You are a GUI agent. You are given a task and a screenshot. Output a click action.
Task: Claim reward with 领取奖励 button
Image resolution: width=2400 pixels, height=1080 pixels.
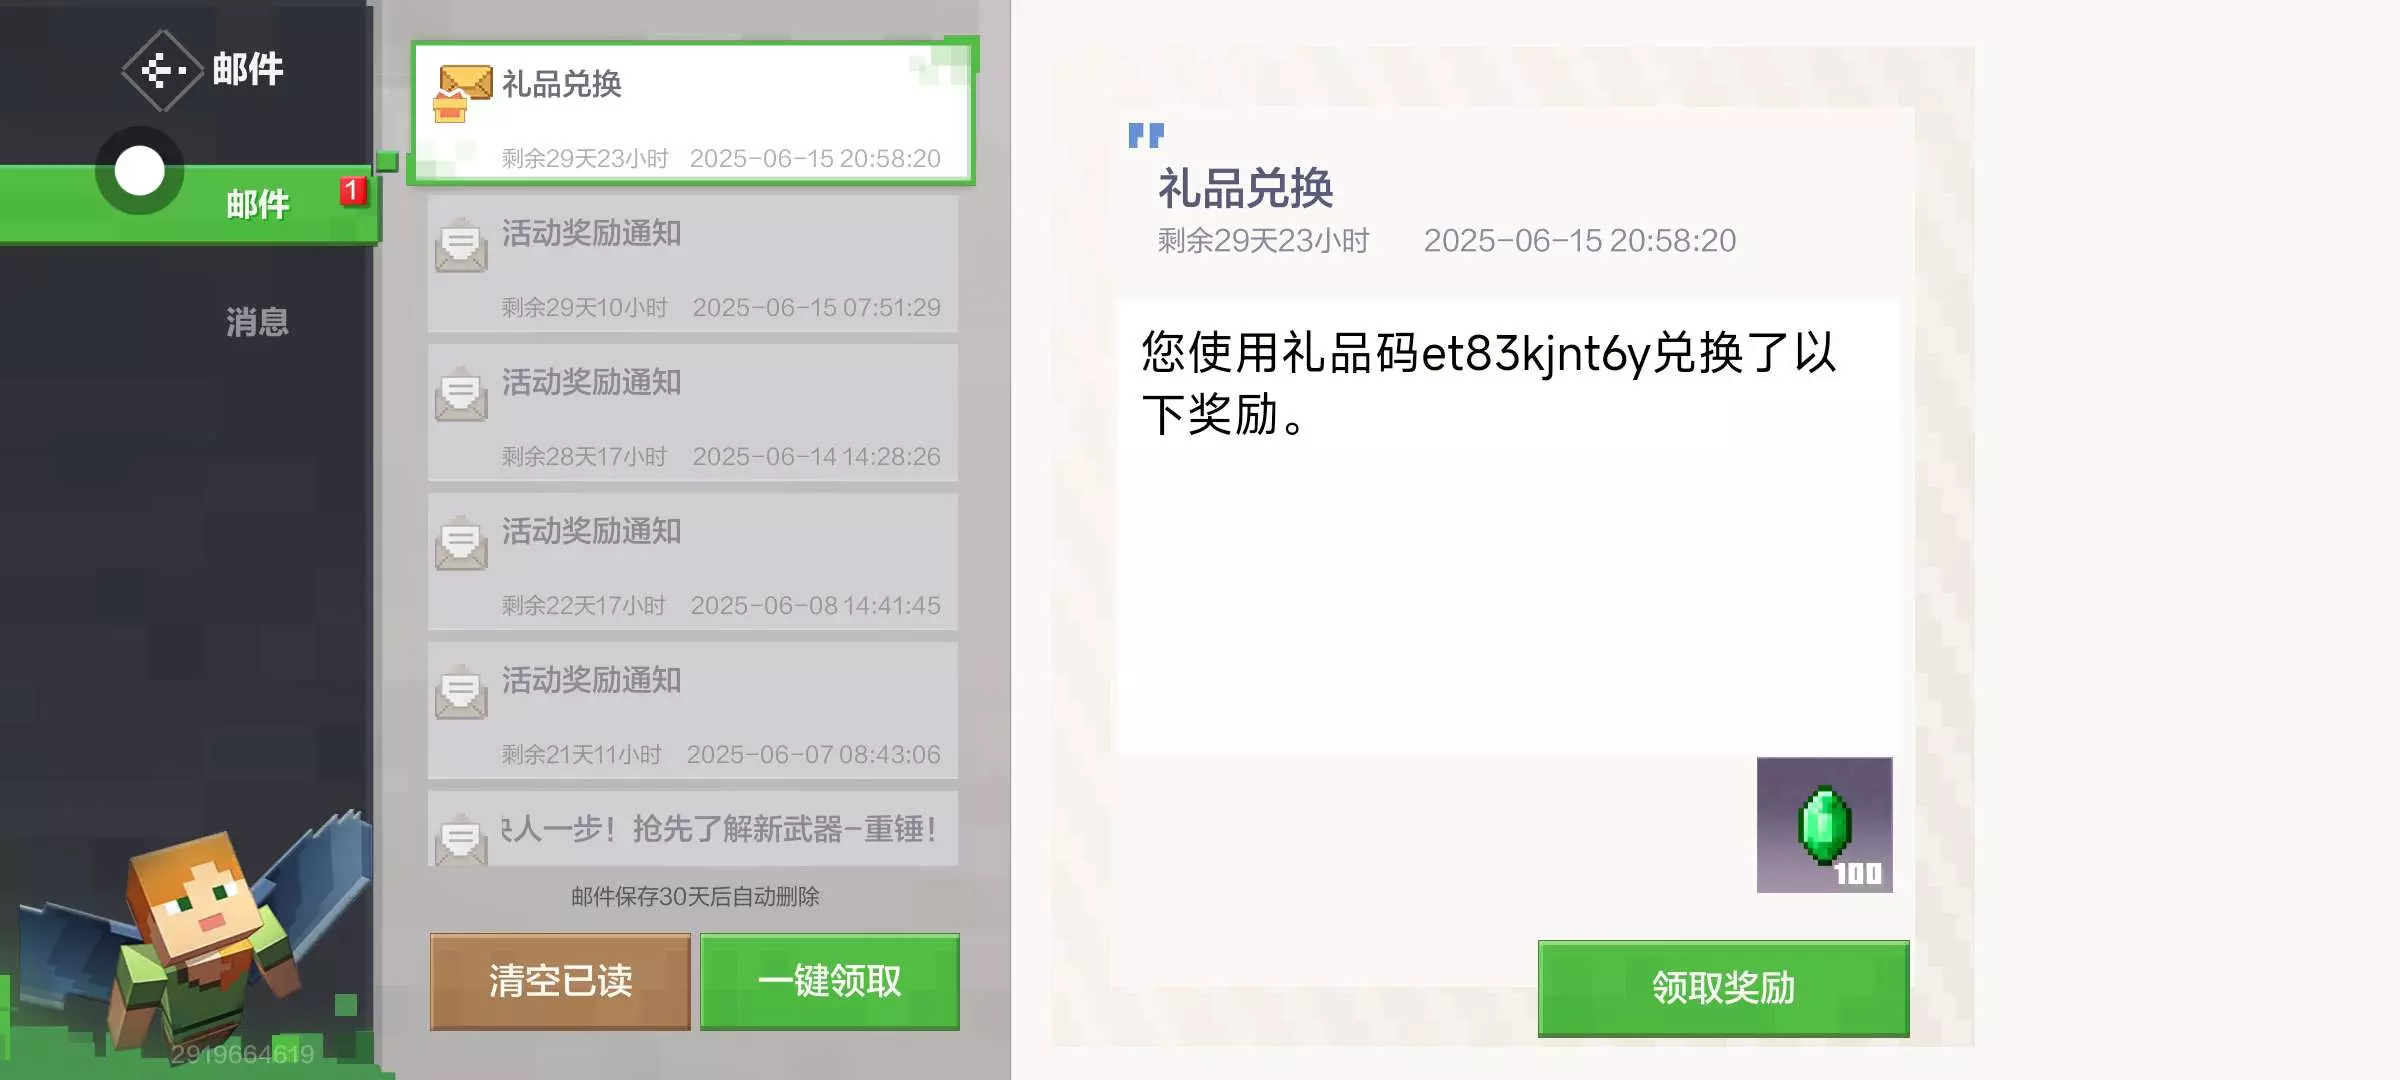(1723, 988)
